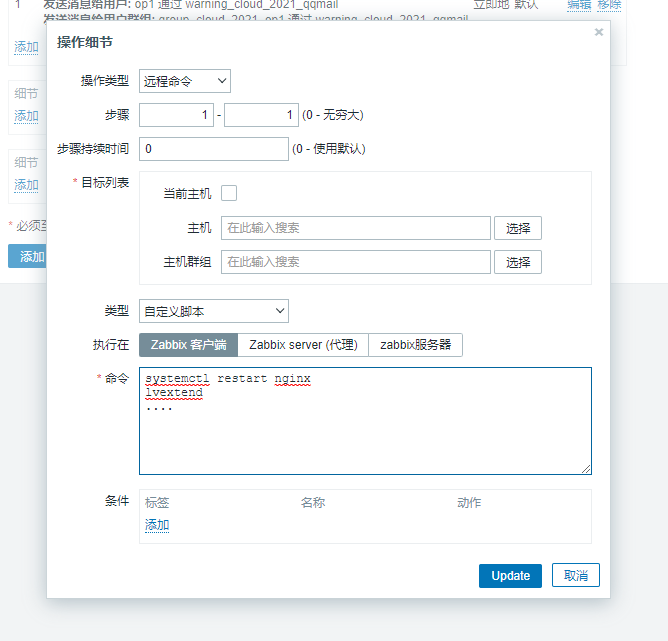Cancel the dialog with 取消 button

(x=576, y=576)
